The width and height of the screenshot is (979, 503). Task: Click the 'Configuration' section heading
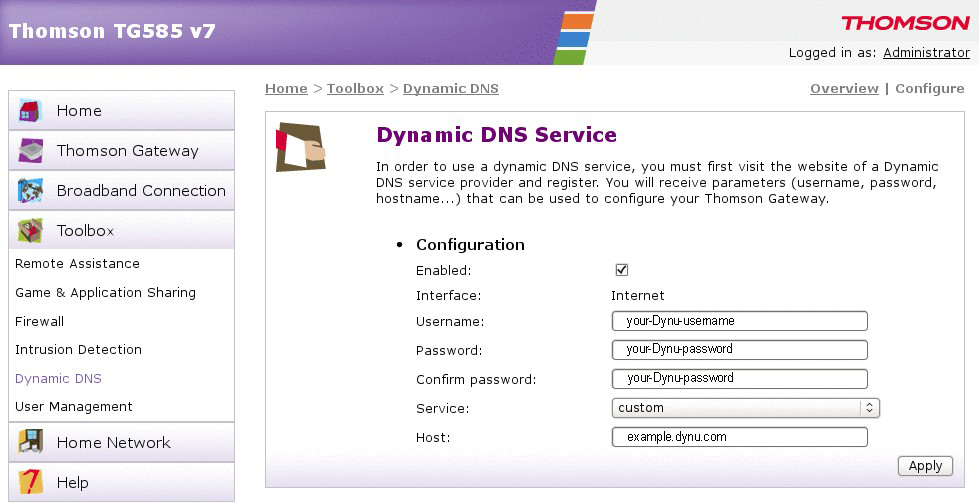[470, 245]
